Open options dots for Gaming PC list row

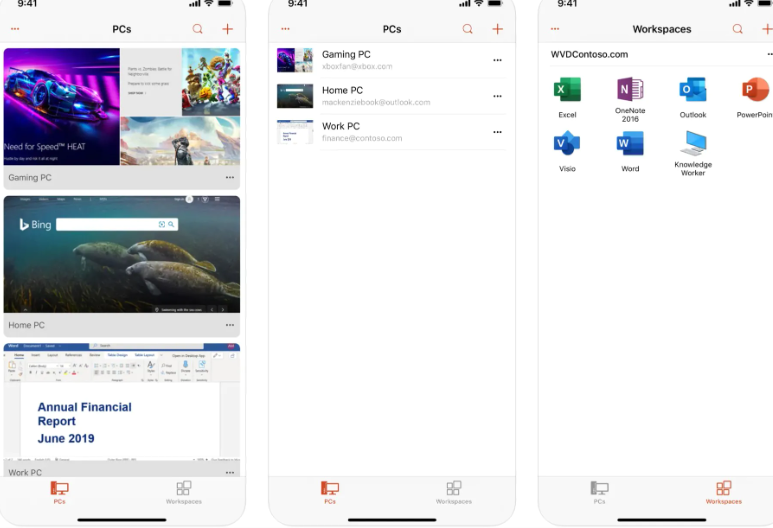pos(497,60)
